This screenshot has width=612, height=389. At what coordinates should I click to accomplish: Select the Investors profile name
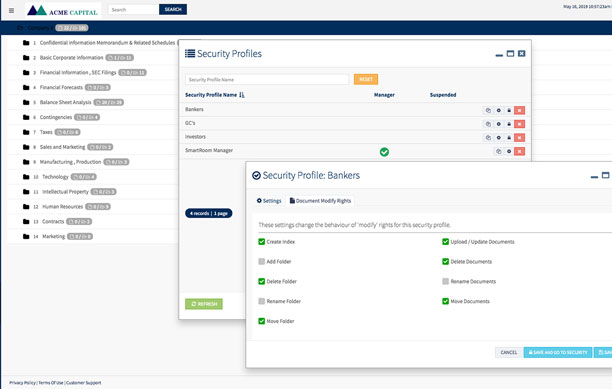[195, 137]
